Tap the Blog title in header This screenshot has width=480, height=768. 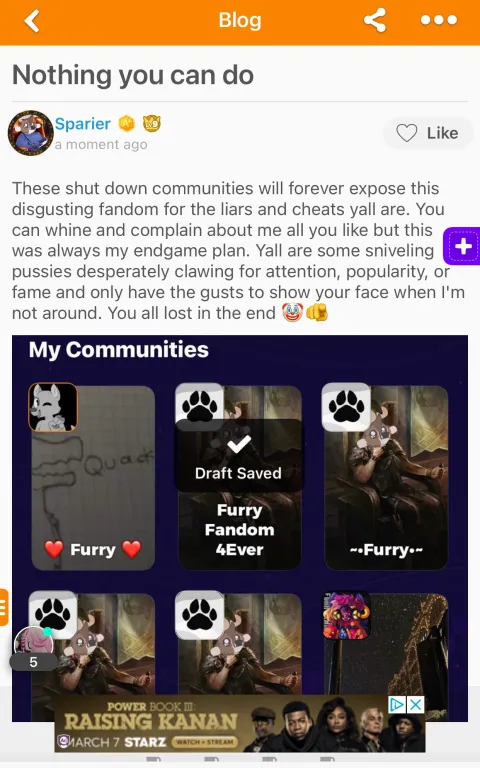[240, 21]
